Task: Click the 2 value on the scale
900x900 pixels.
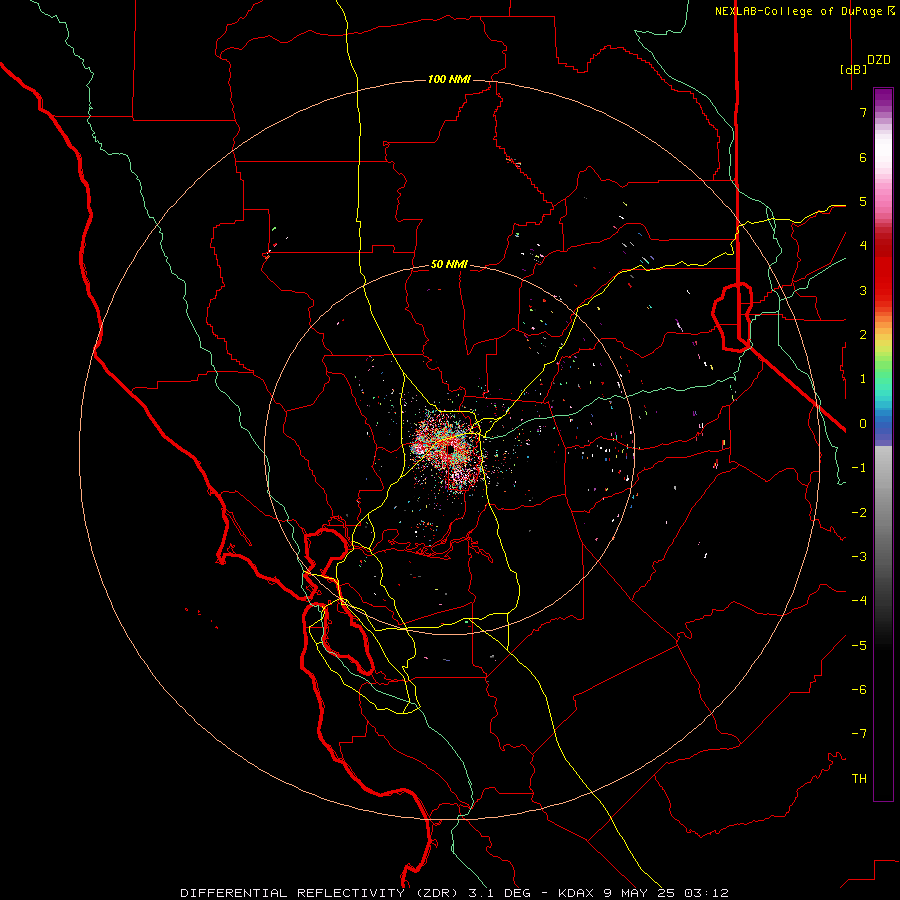Action: [x=863, y=334]
